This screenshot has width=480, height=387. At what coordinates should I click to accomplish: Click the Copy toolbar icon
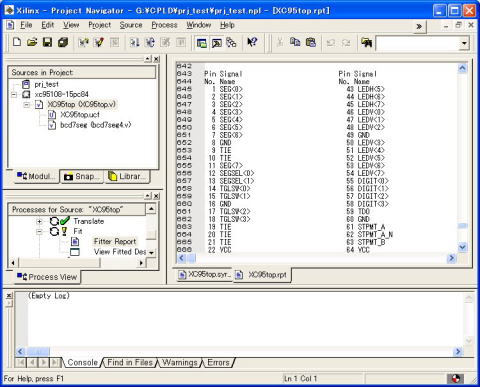pyautogui.click(x=295, y=42)
